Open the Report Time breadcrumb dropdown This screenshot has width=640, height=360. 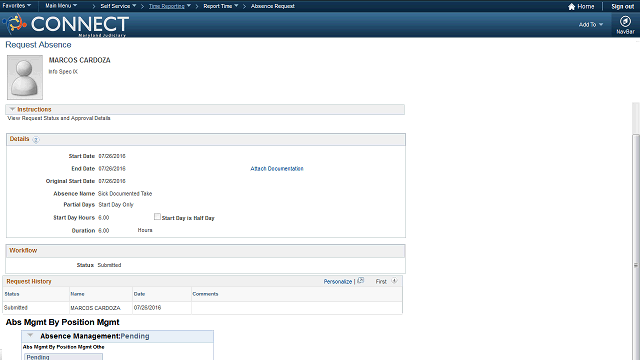[x=221, y=6]
